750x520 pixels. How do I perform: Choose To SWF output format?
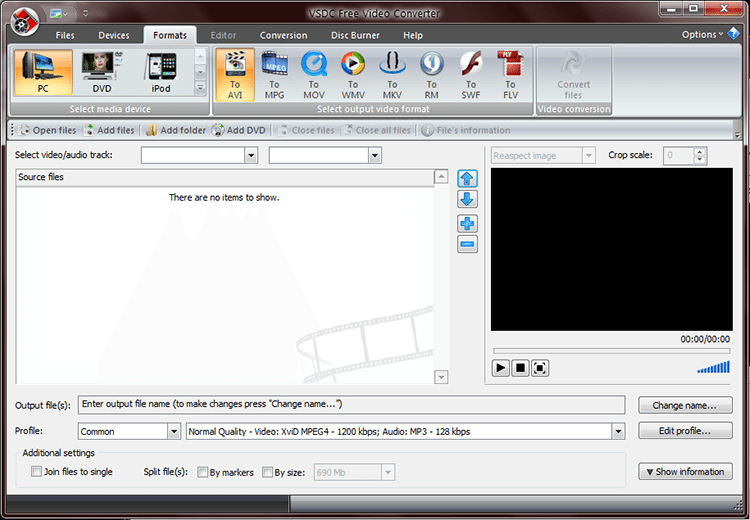tap(471, 75)
